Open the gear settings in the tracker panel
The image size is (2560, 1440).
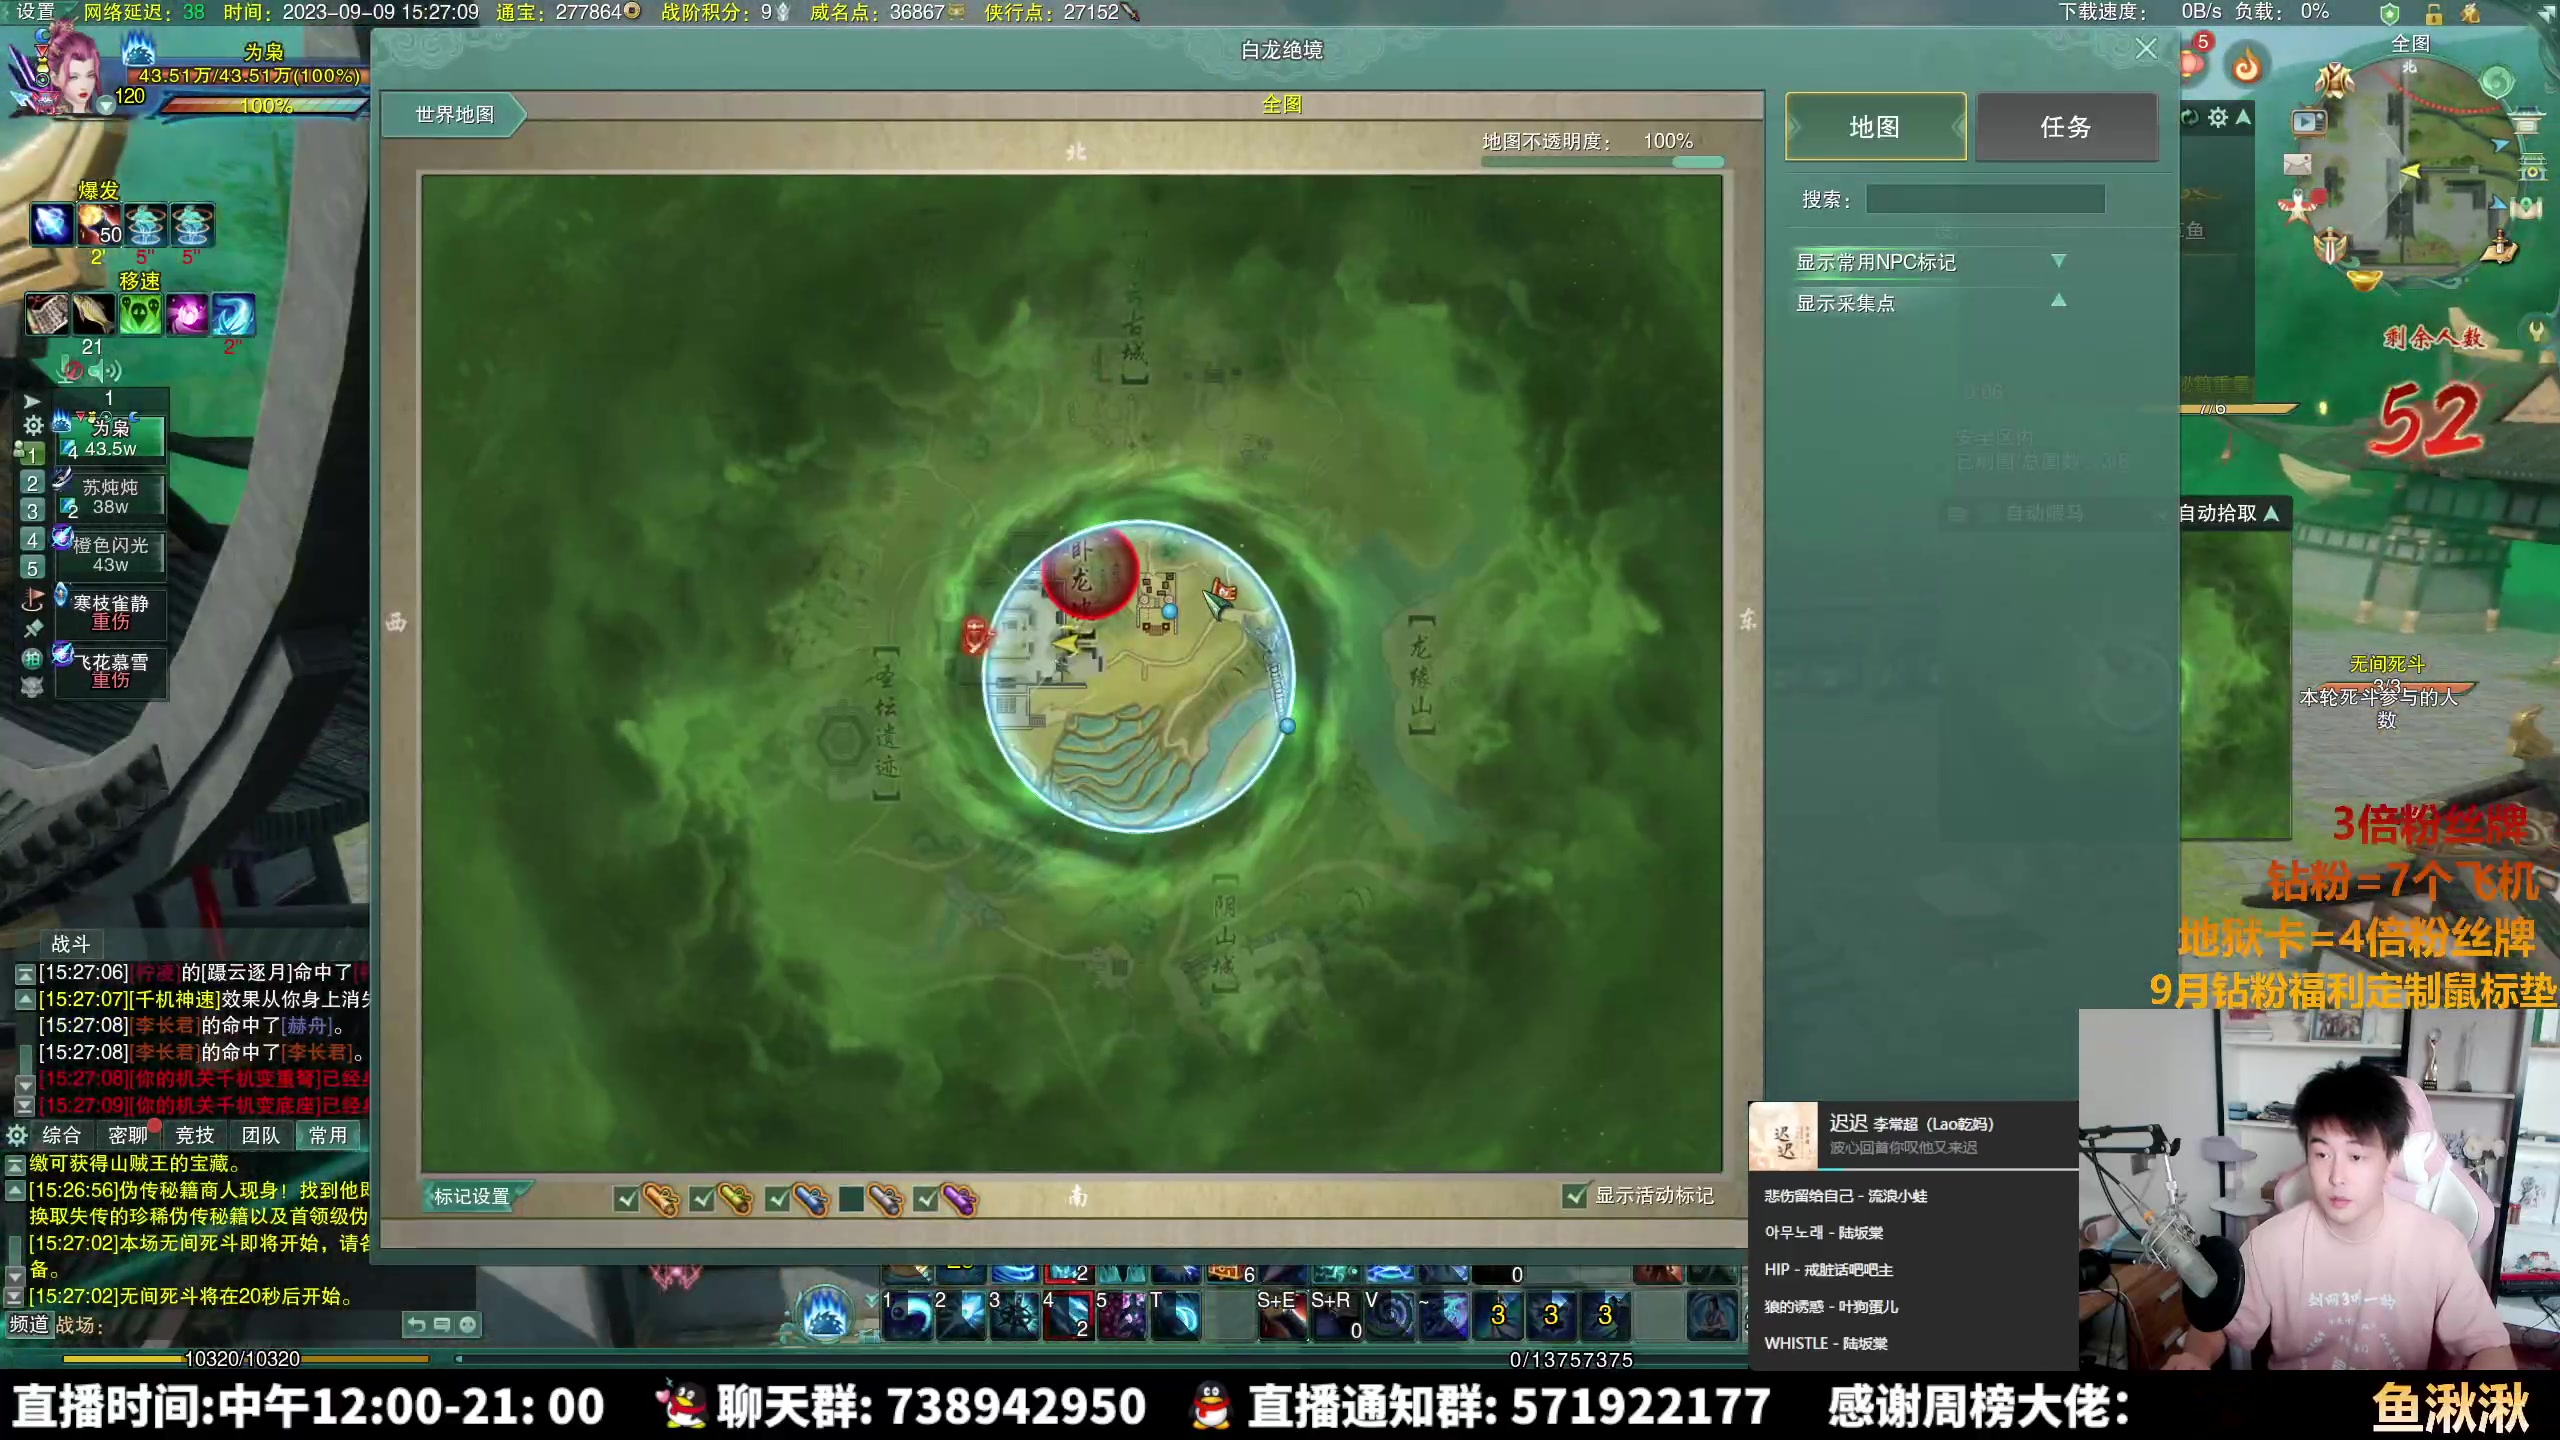pyautogui.click(x=2218, y=118)
